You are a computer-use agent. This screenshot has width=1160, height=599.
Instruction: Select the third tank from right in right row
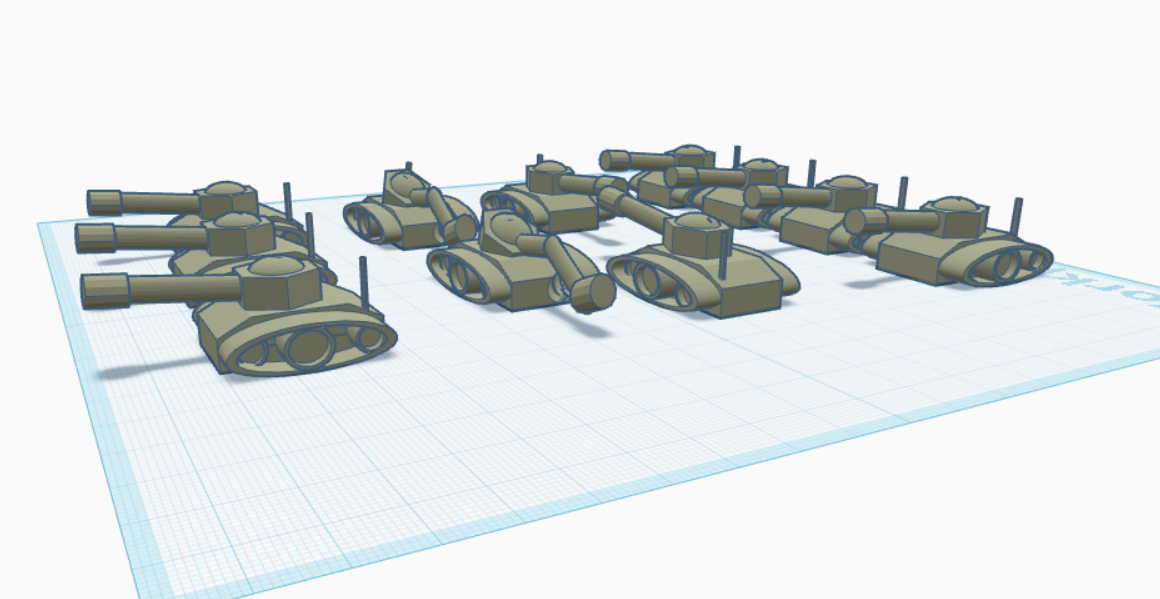[740, 191]
